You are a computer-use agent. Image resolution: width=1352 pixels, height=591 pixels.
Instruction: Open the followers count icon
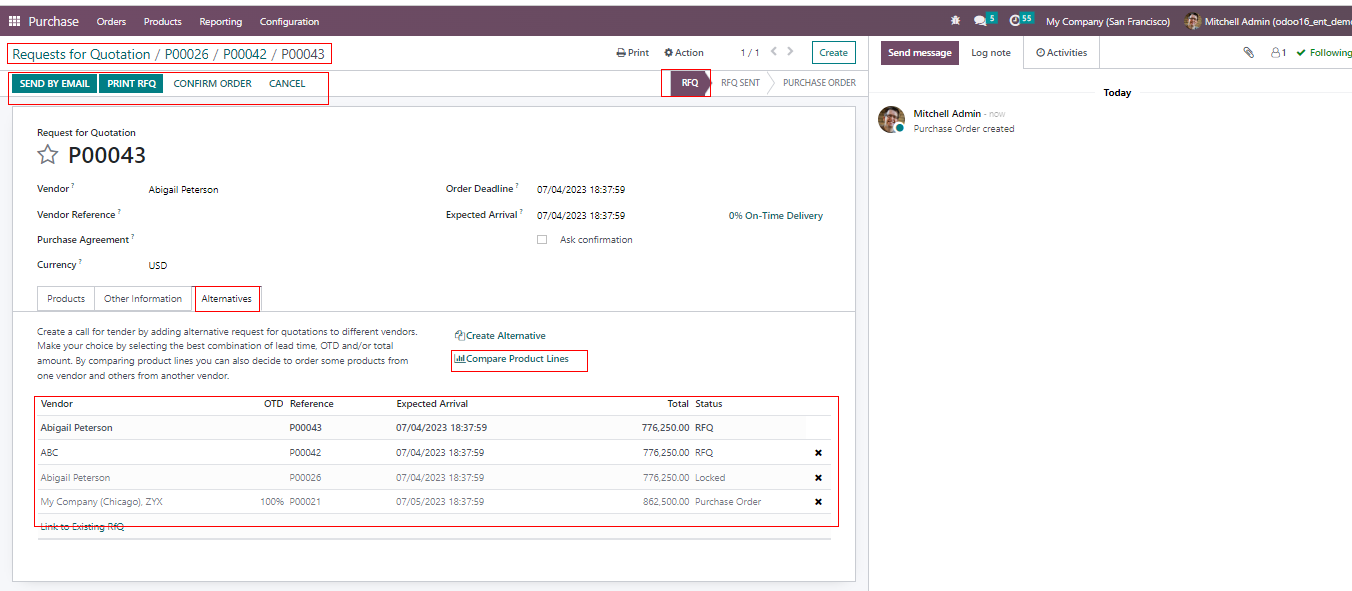tap(1277, 53)
